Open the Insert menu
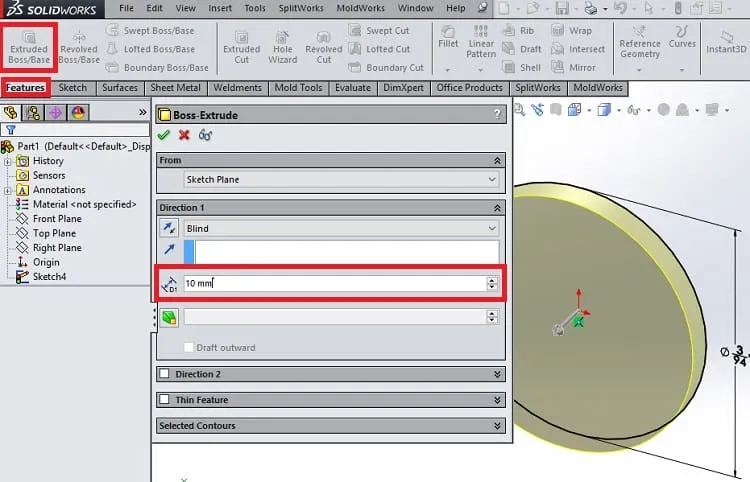Viewport: 750px width, 482px height. pyautogui.click(x=220, y=8)
